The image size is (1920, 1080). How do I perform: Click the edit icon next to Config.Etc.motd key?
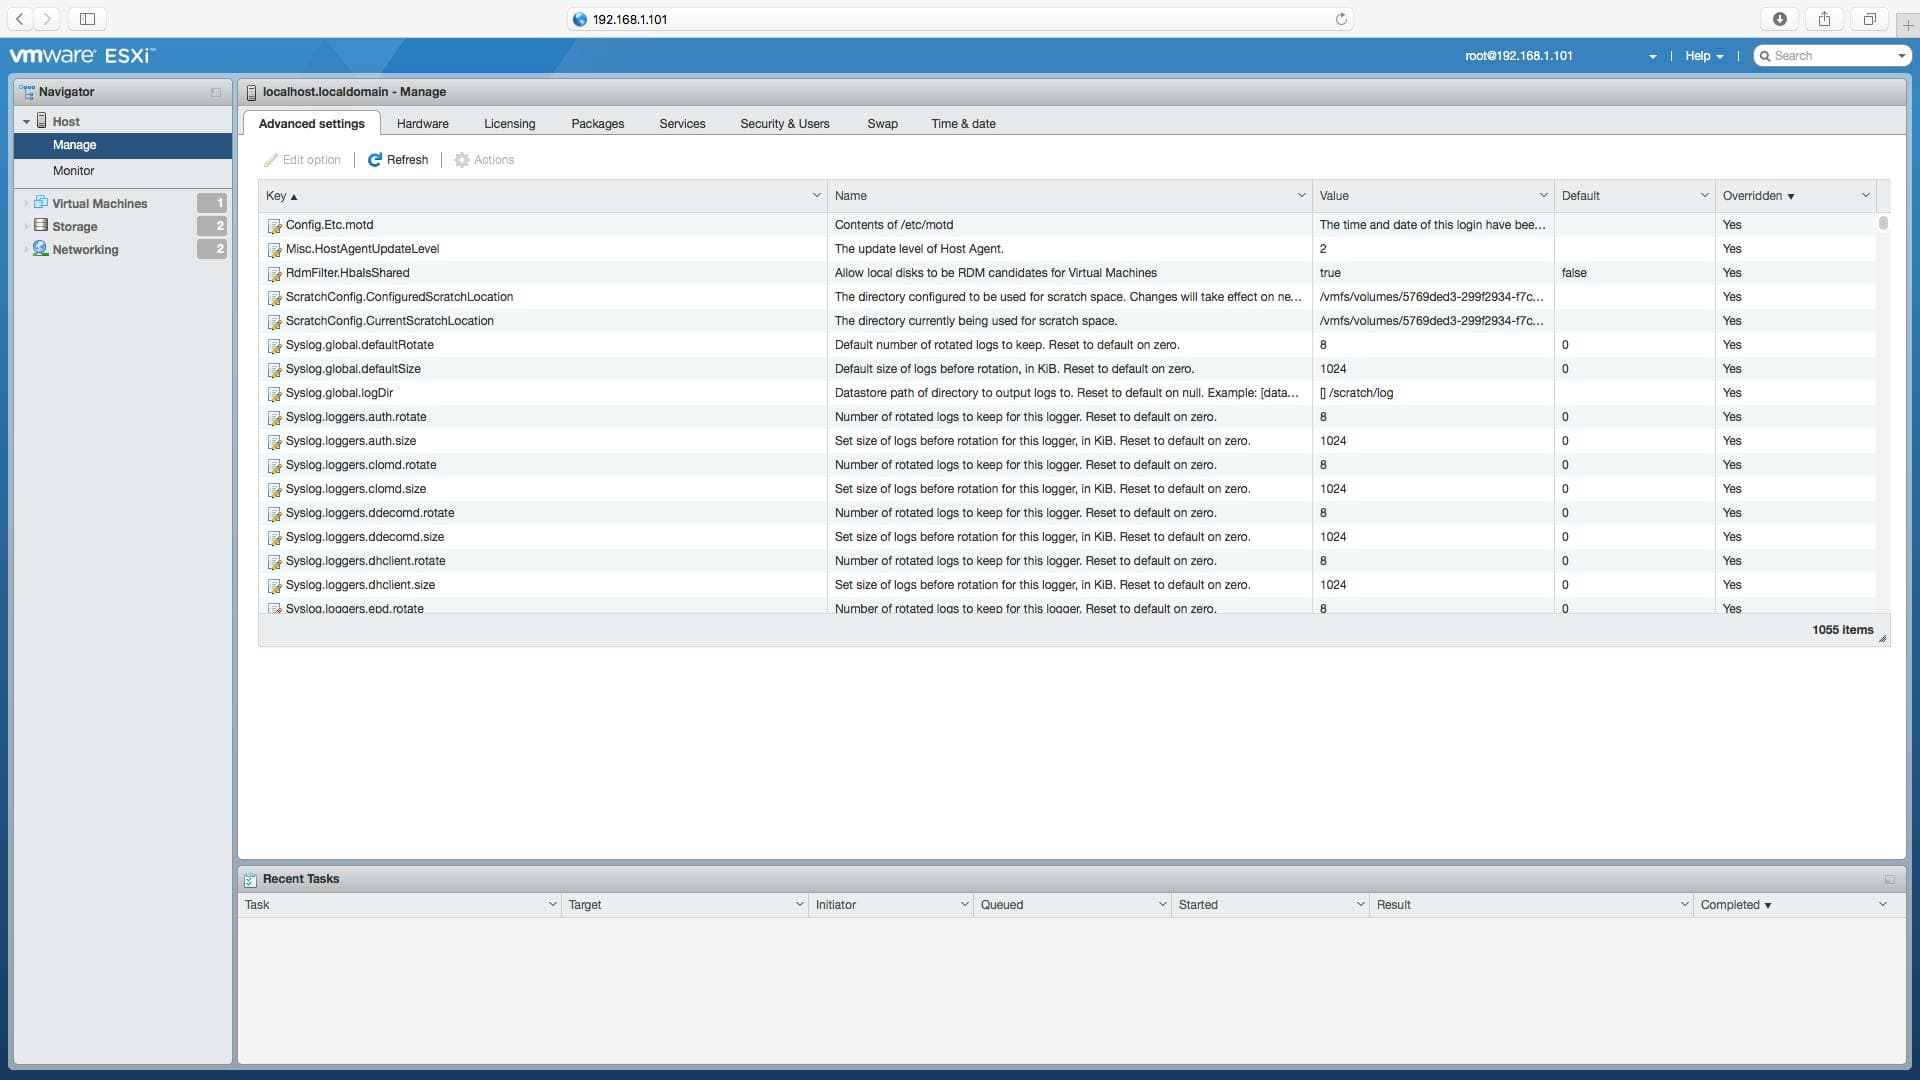[x=275, y=227]
